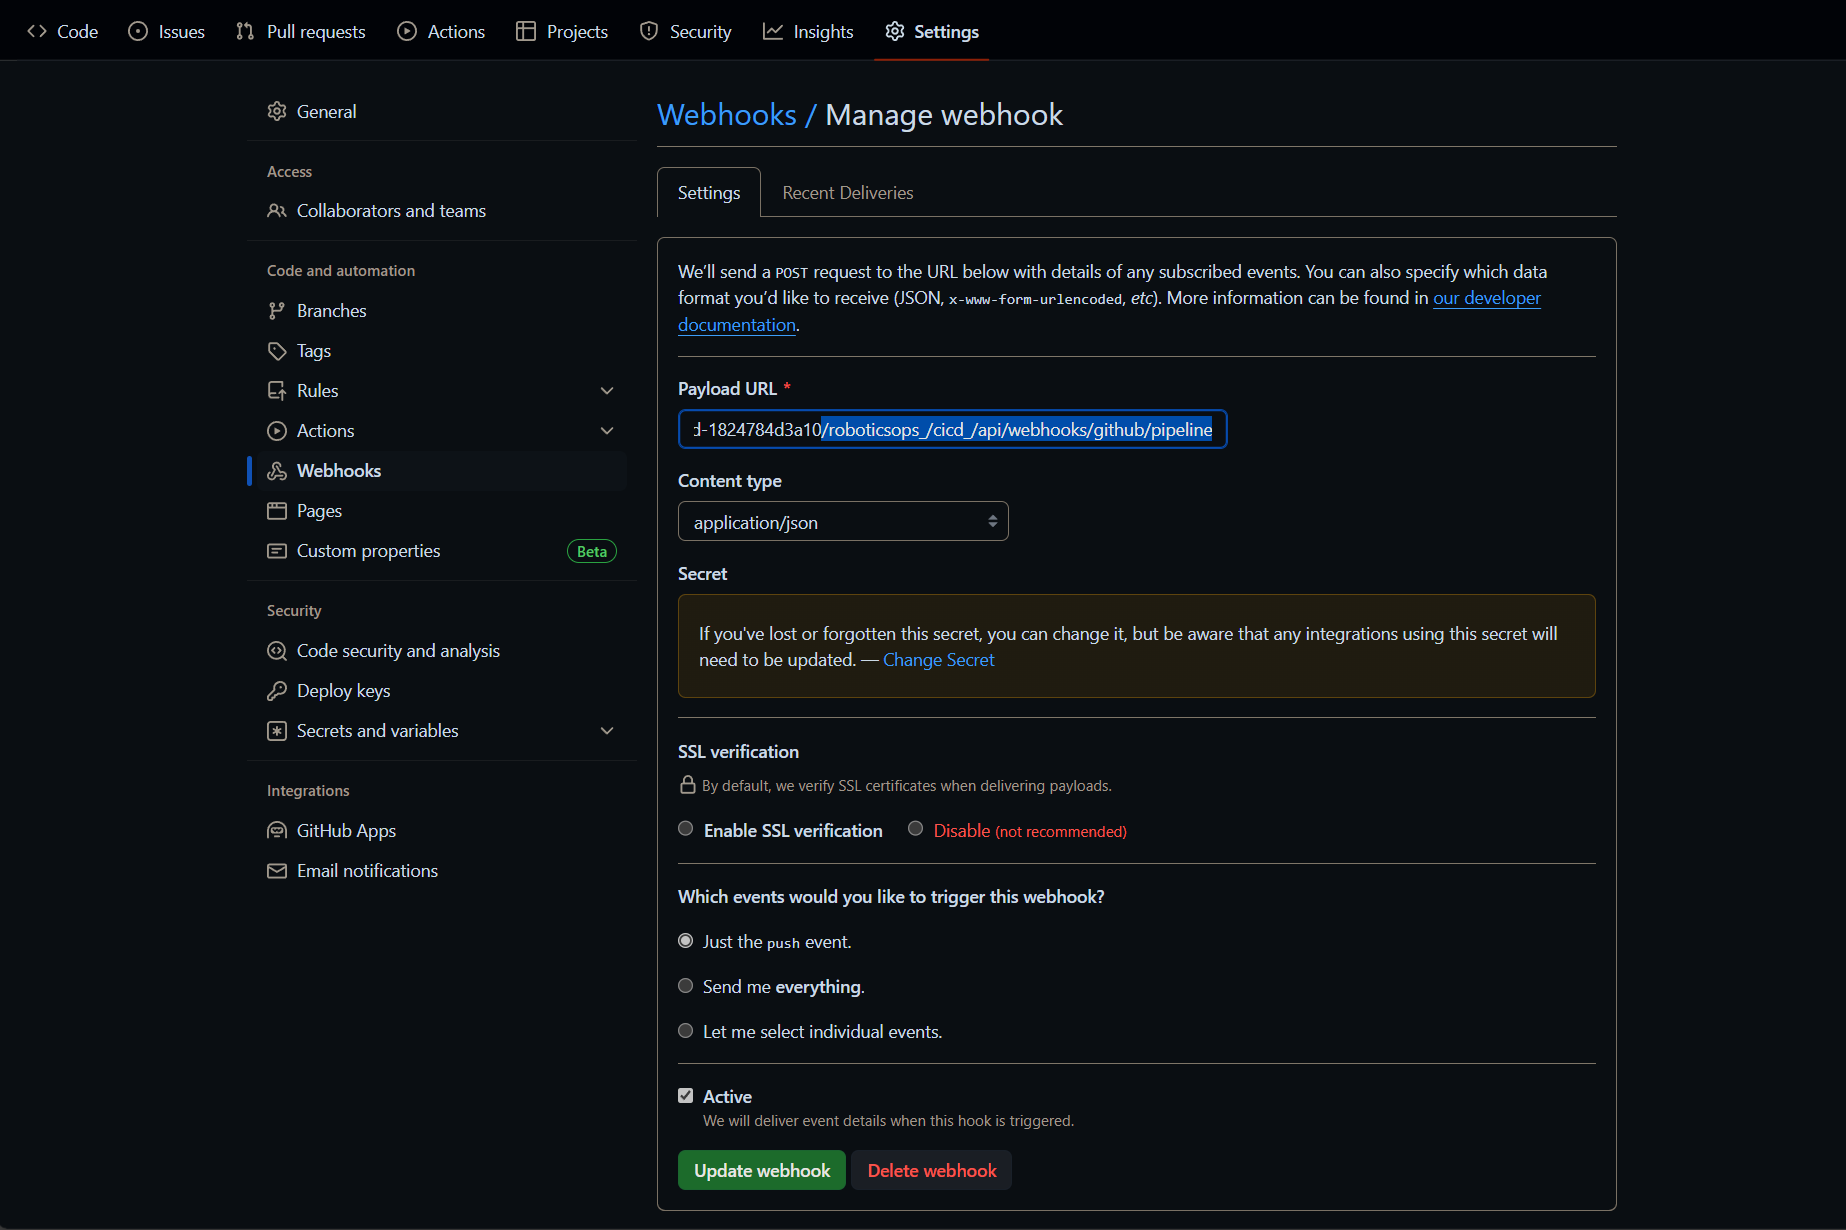Image resolution: width=1846 pixels, height=1230 pixels.
Task: Click Webhooks breadcrumb link in heading
Action: pyautogui.click(x=727, y=115)
